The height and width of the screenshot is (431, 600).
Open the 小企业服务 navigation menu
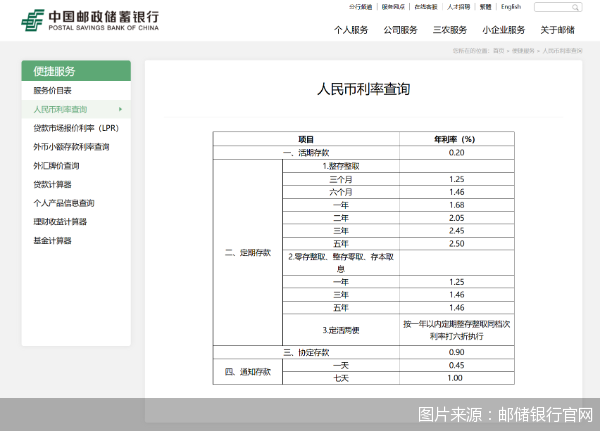tap(504, 30)
